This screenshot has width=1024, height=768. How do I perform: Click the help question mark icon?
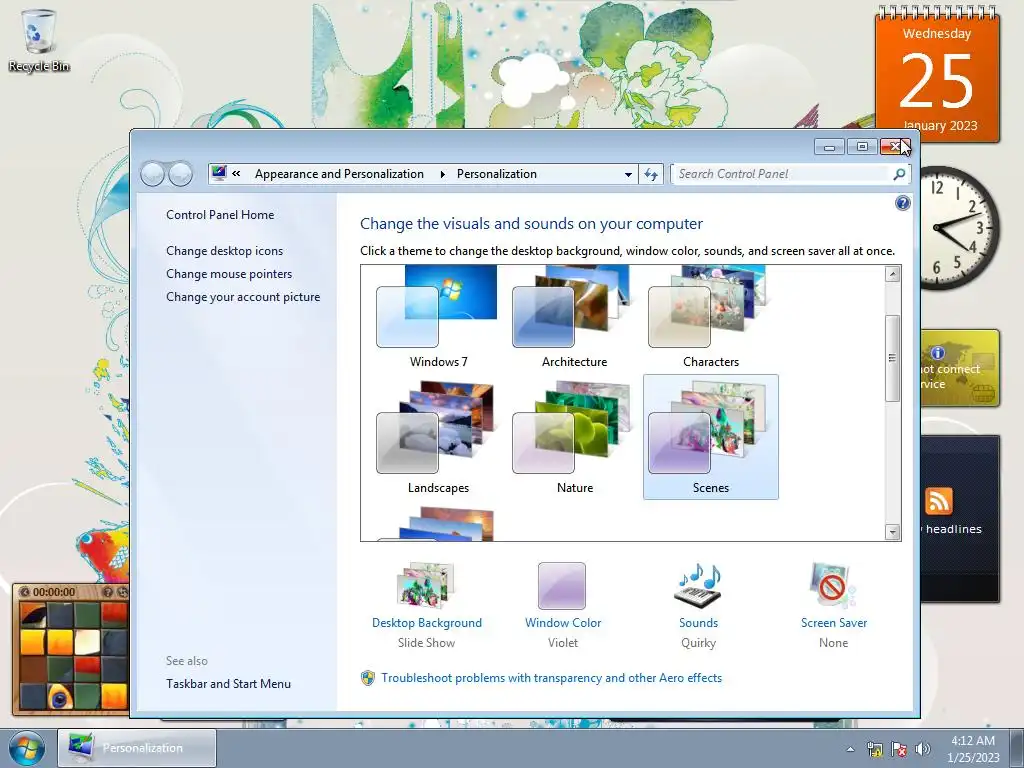[x=903, y=203]
